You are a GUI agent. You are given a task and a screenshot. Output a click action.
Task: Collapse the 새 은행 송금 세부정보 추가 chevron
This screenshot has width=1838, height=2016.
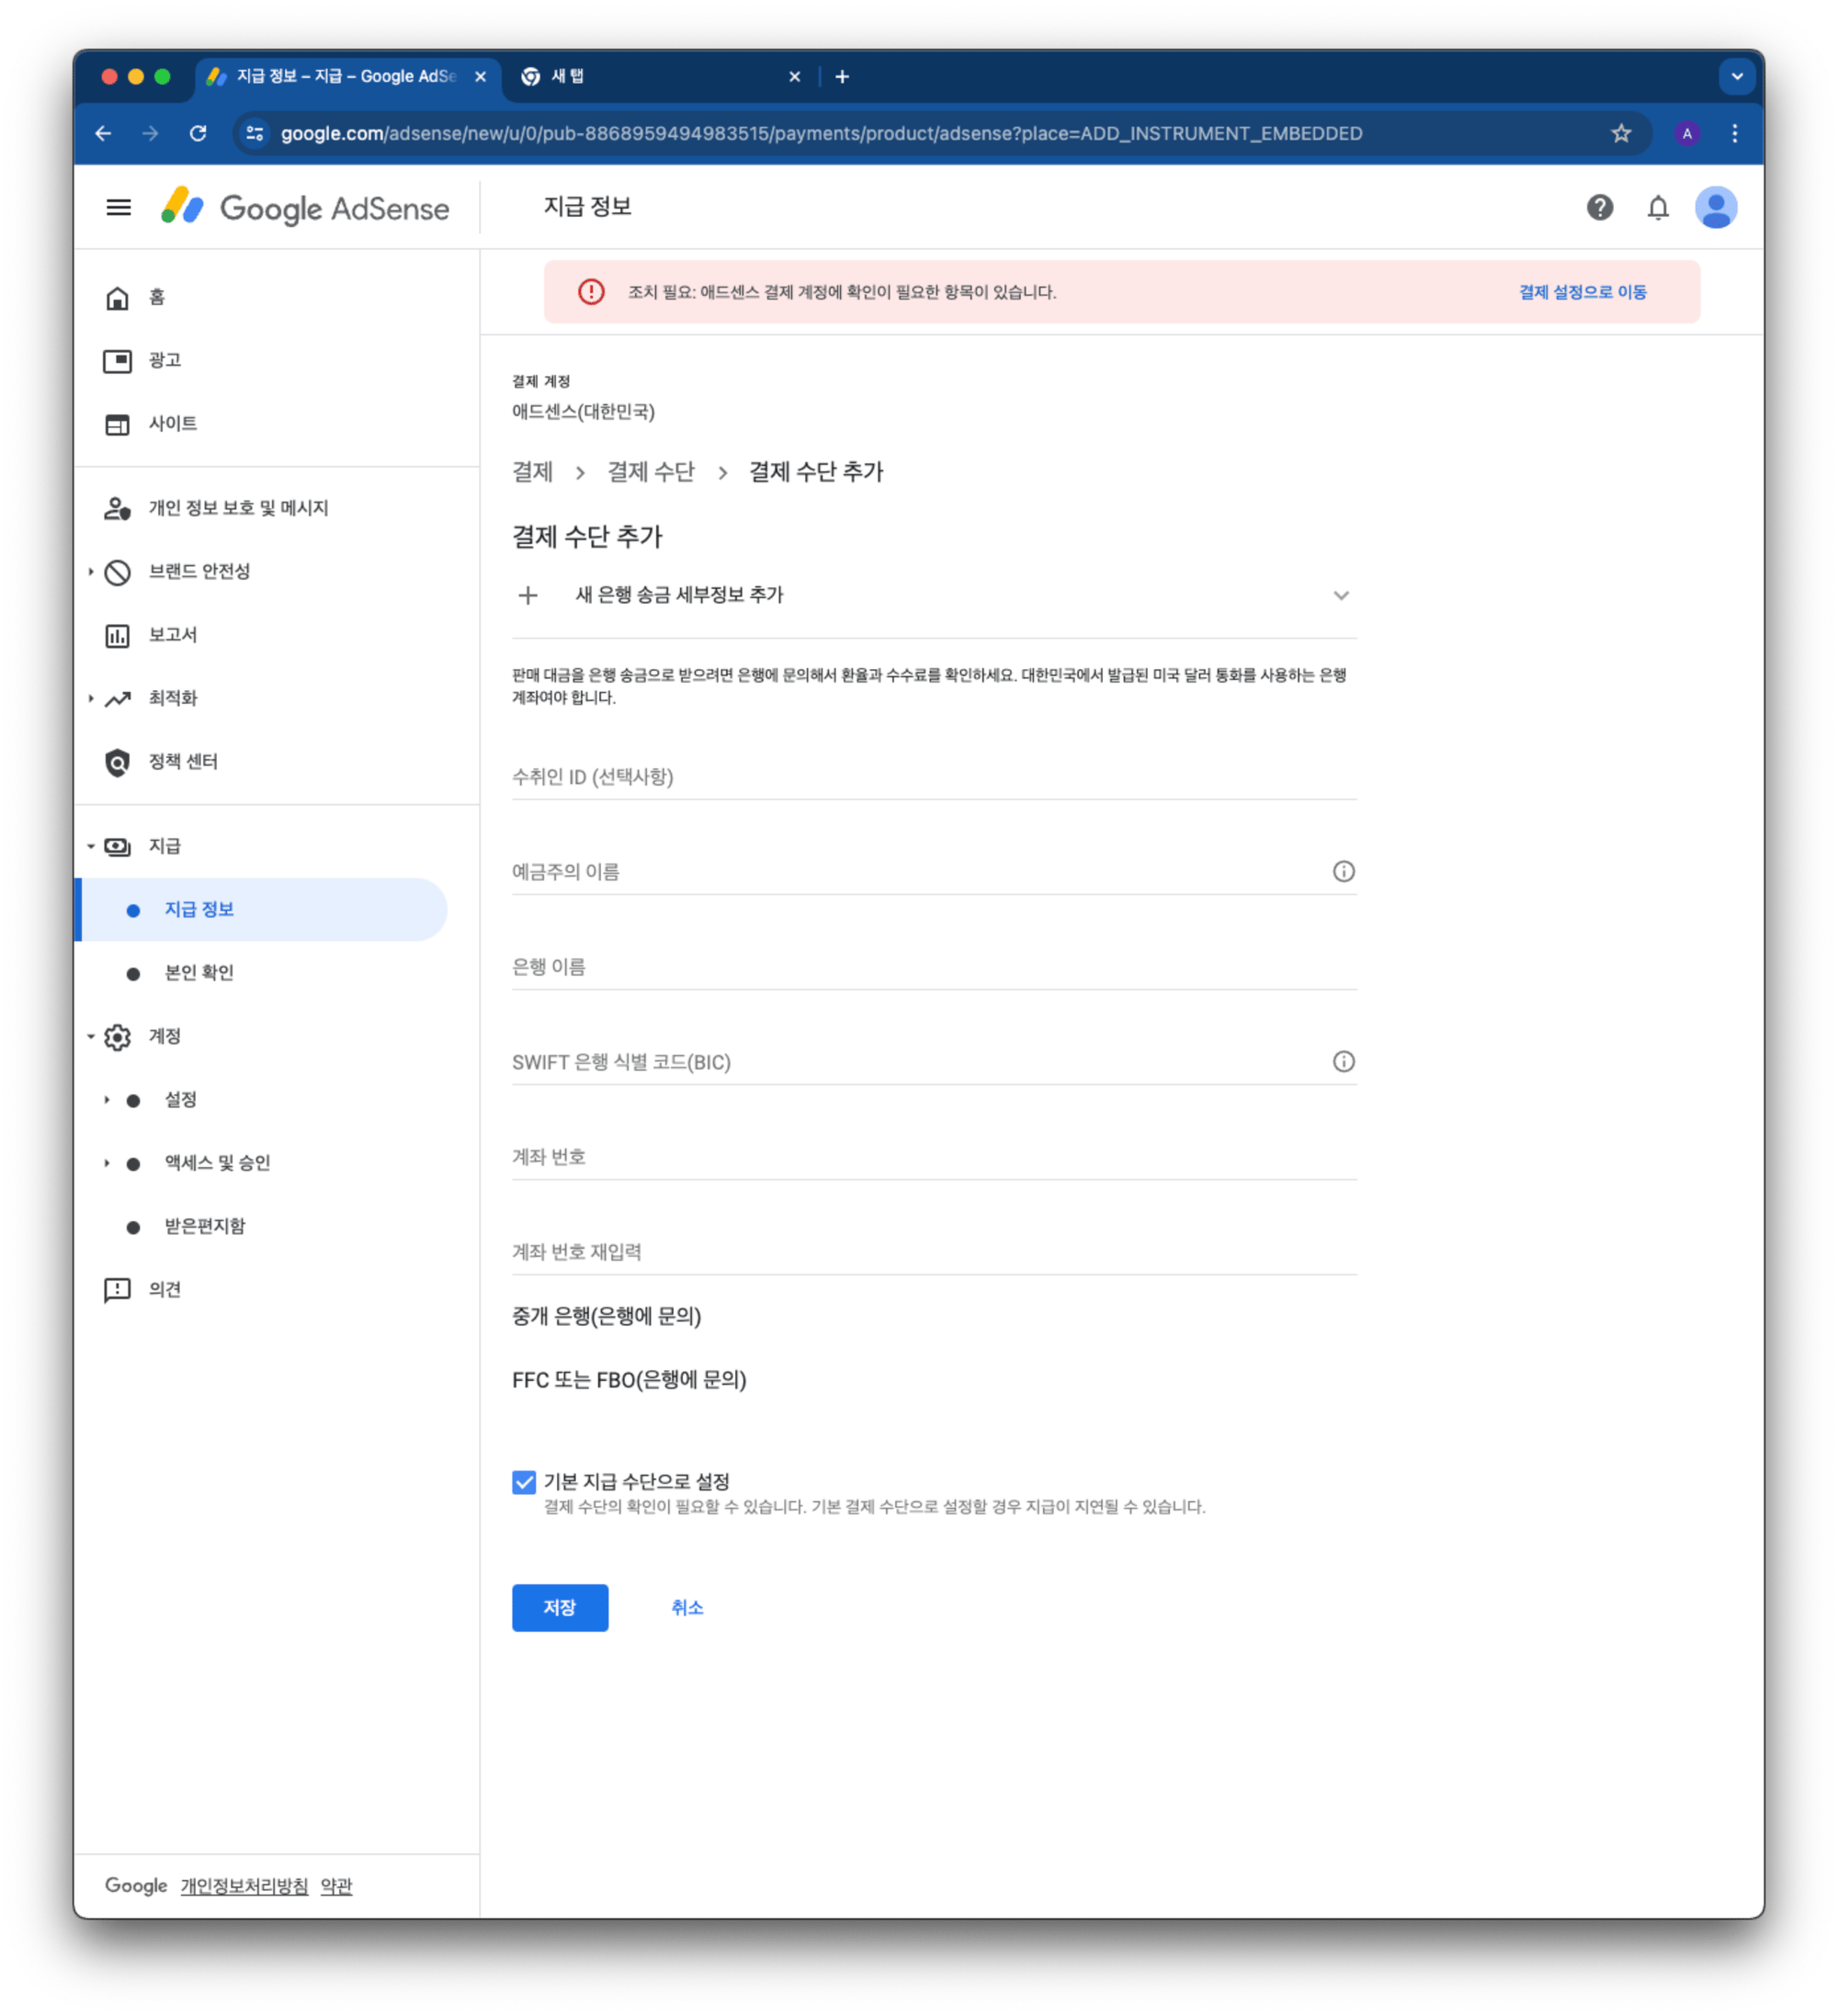(x=1341, y=595)
